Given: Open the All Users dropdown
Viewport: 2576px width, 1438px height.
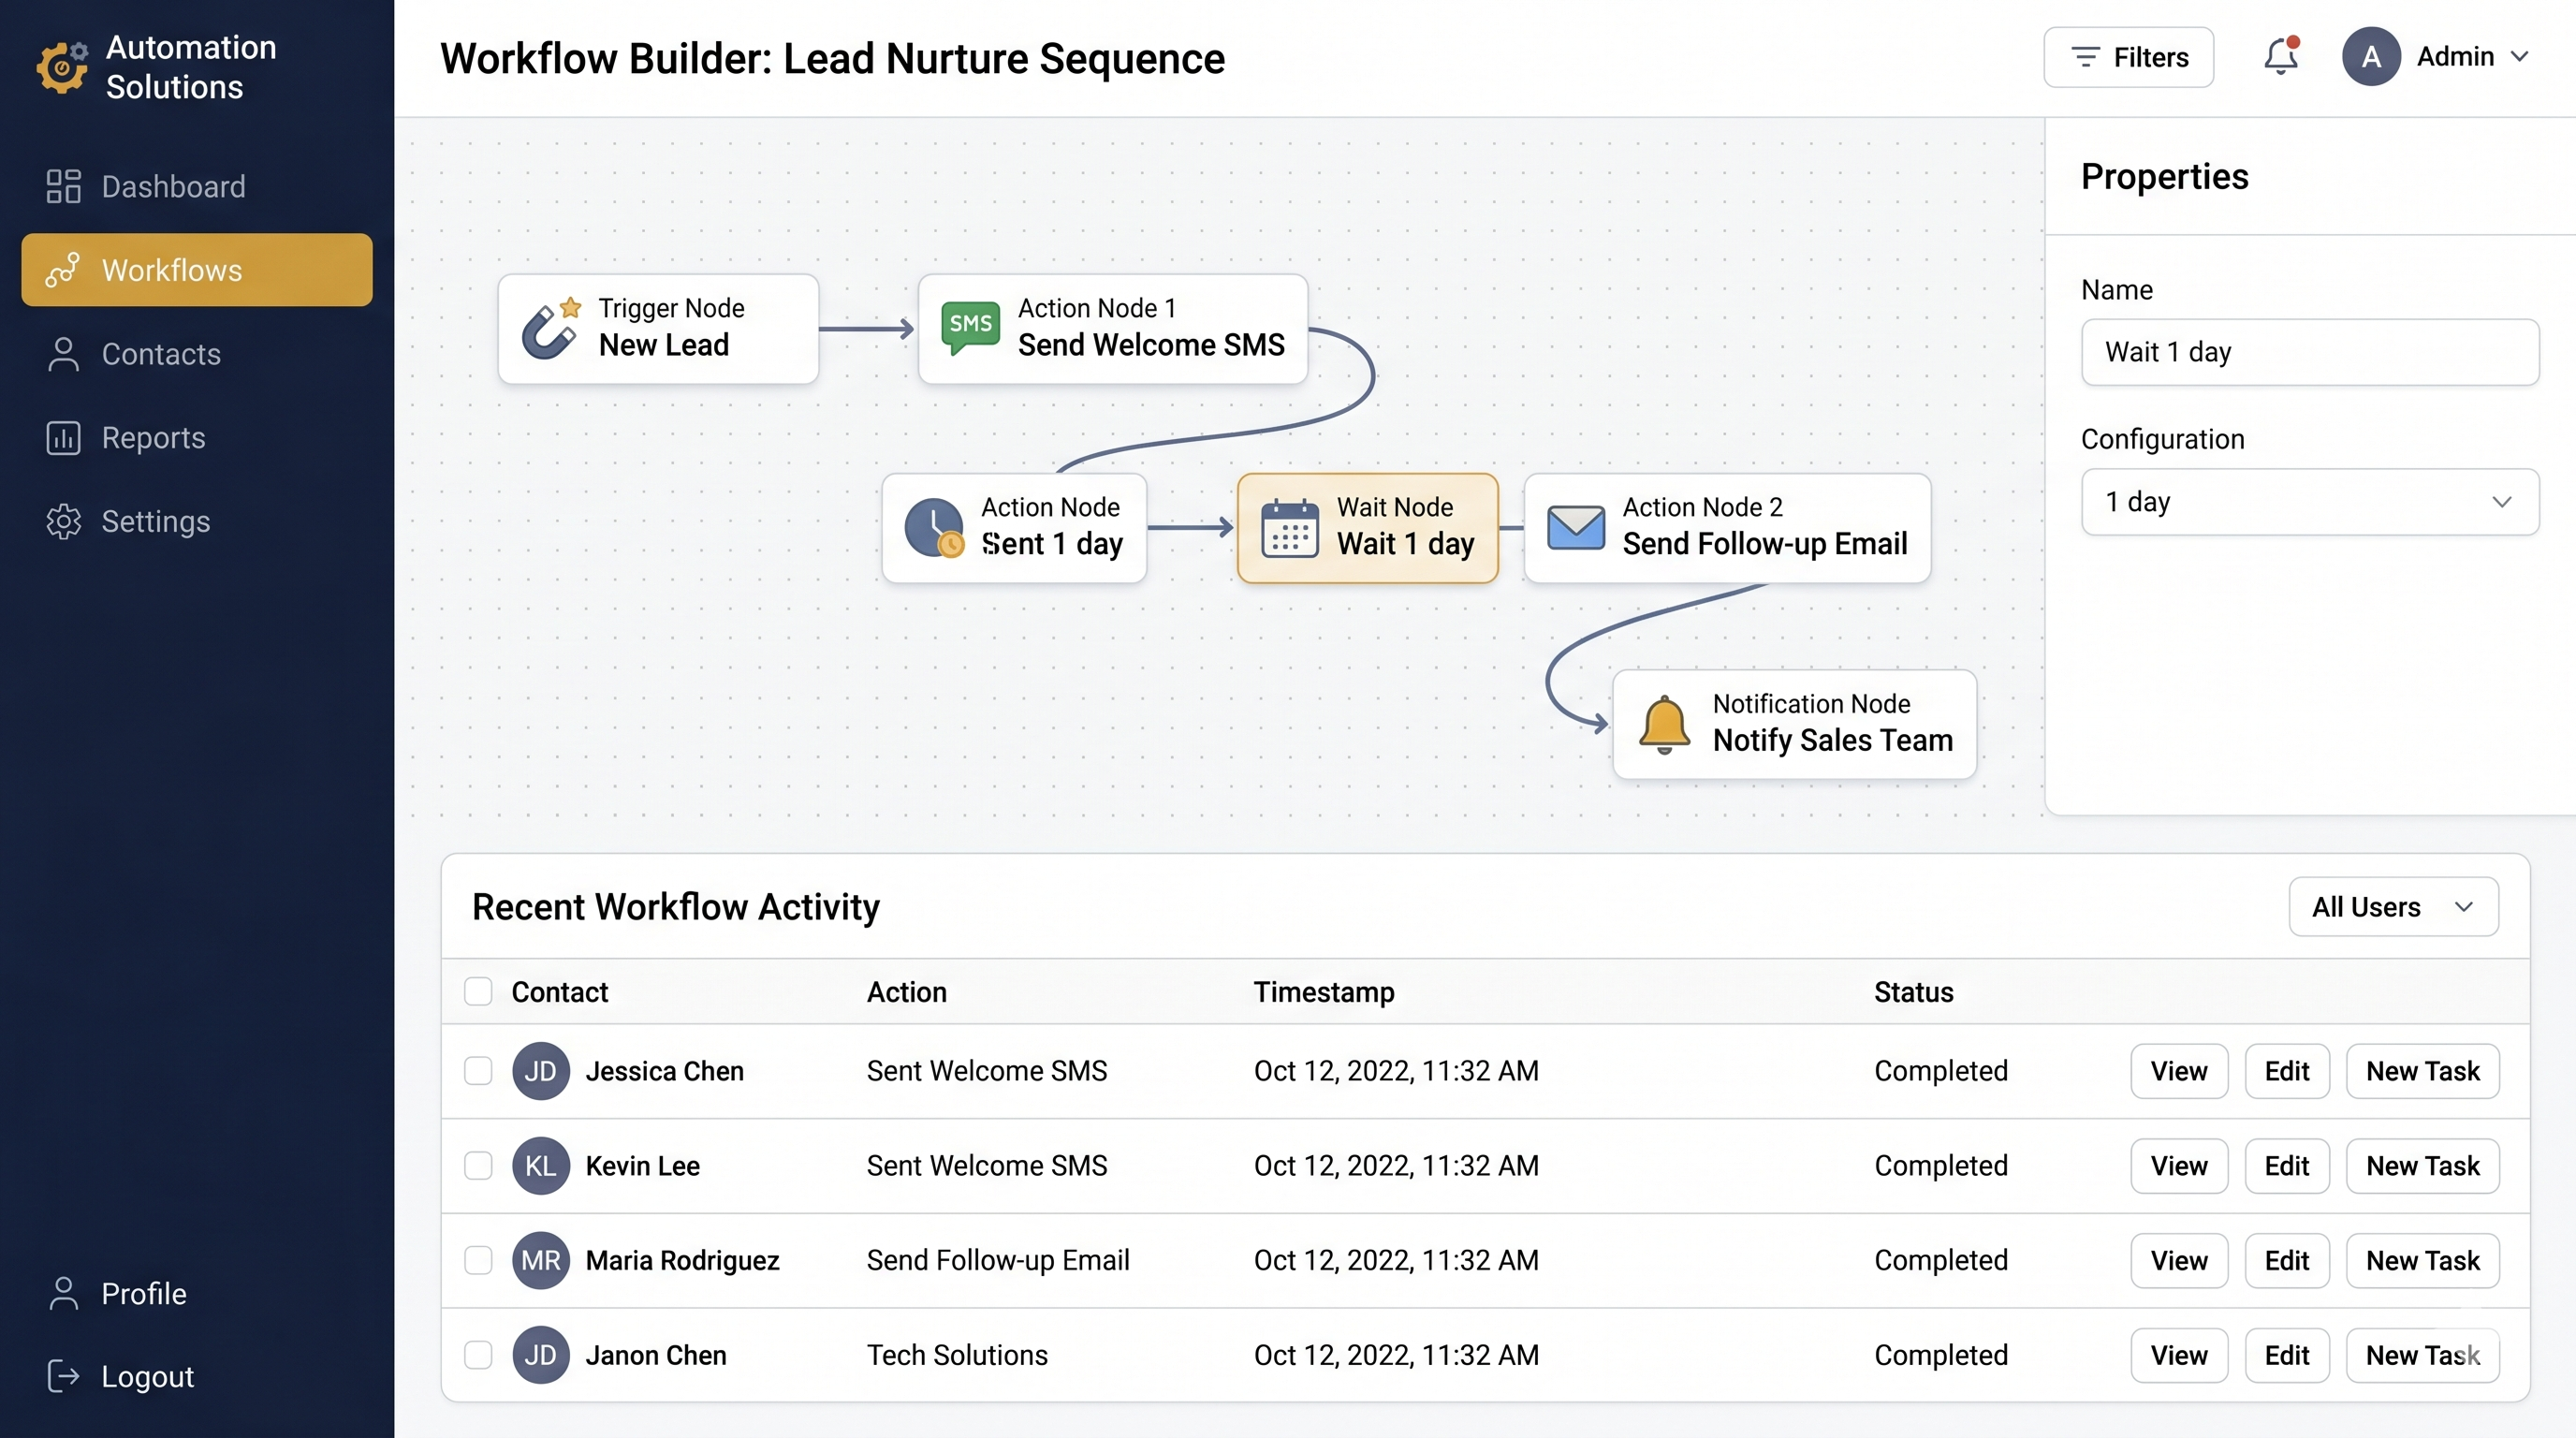Looking at the screenshot, I should click(2393, 907).
